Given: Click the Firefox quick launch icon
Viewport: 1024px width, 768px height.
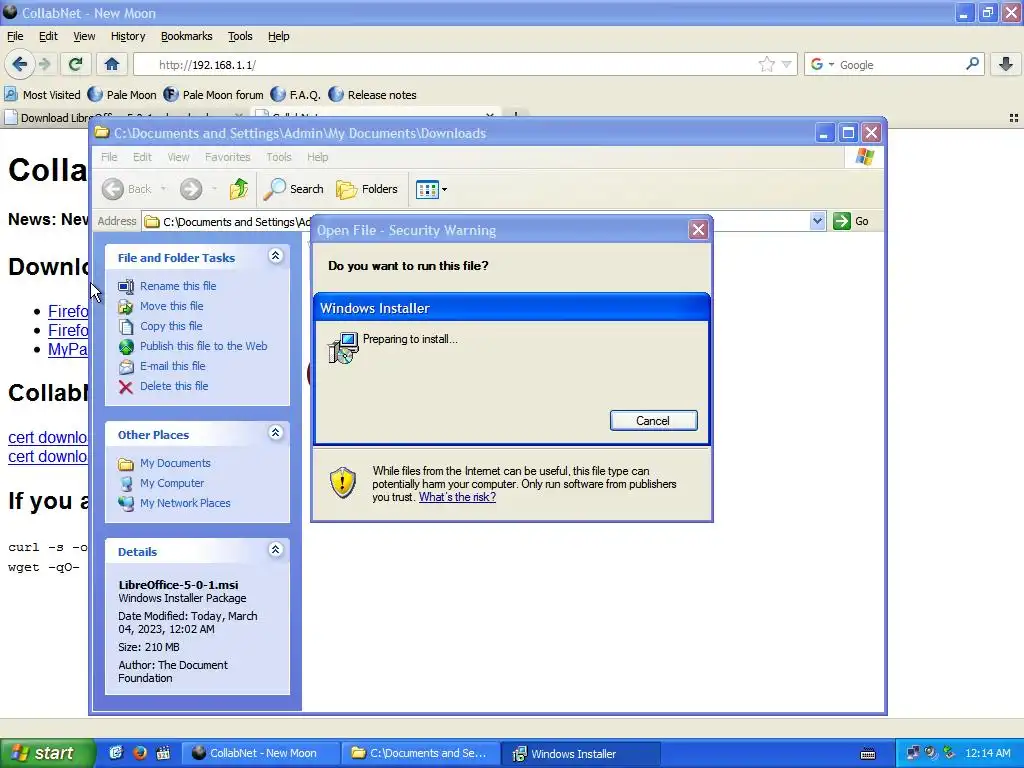Looking at the screenshot, I should [x=139, y=753].
